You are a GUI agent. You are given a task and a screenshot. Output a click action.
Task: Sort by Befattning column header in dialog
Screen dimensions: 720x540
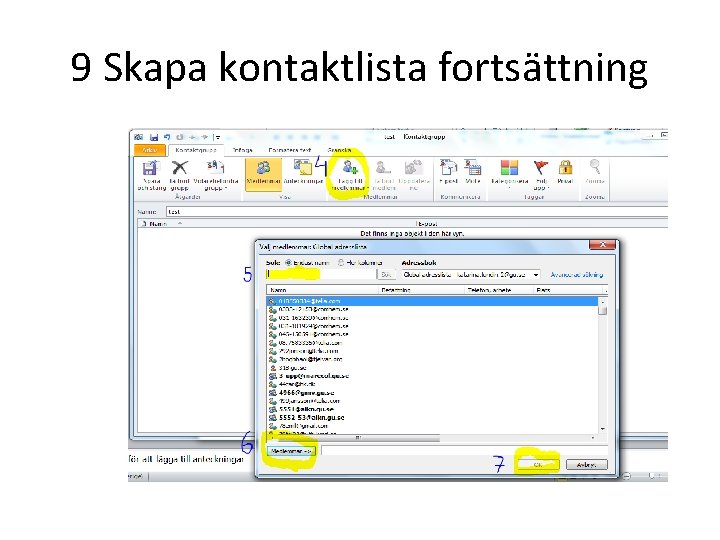click(x=422, y=290)
